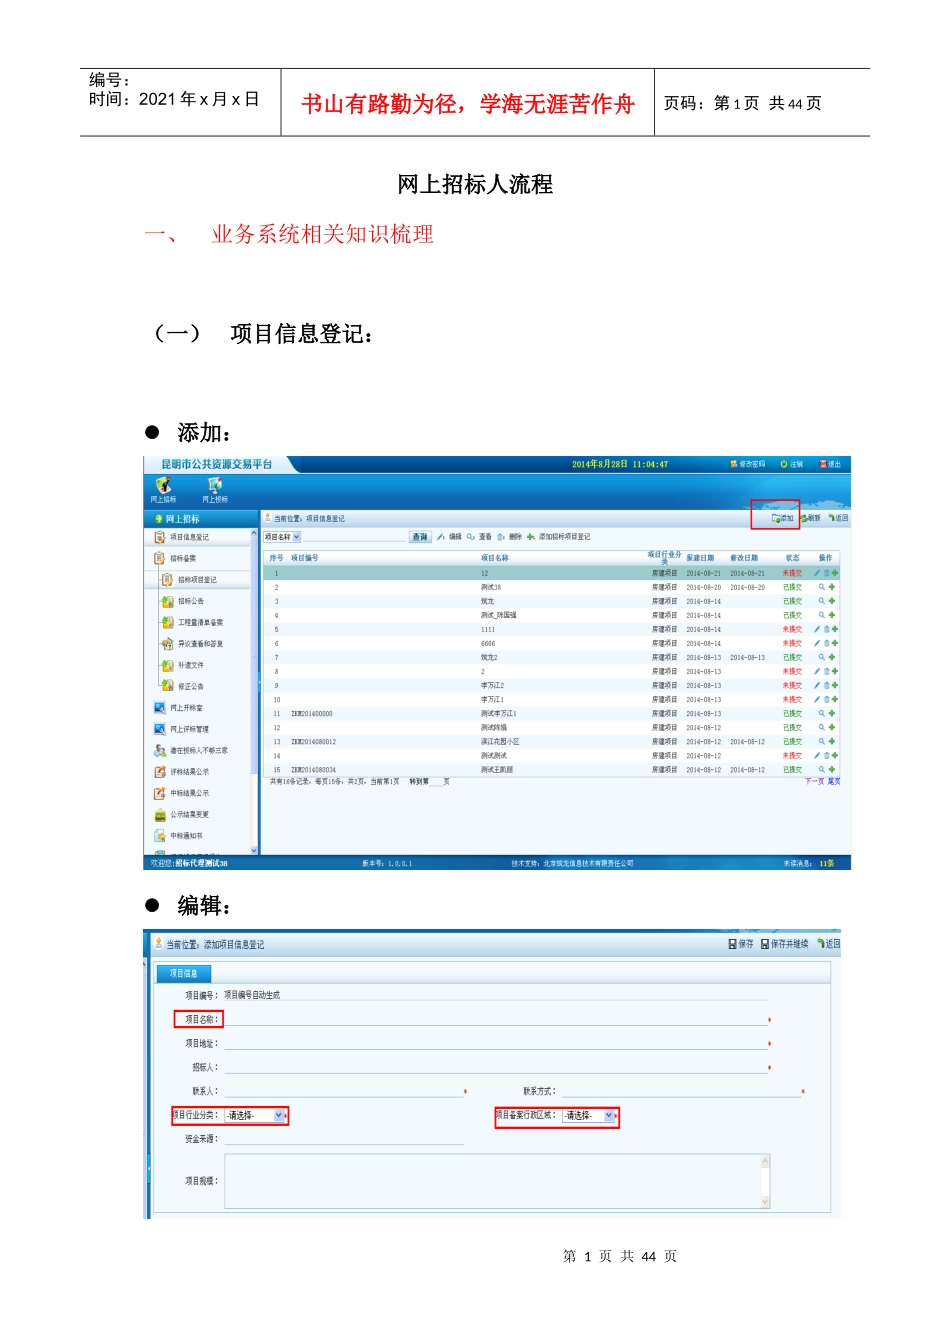950x1344 pixels.
Task: Click the magnifier view icon in row 2
Action: pyautogui.click(x=822, y=587)
